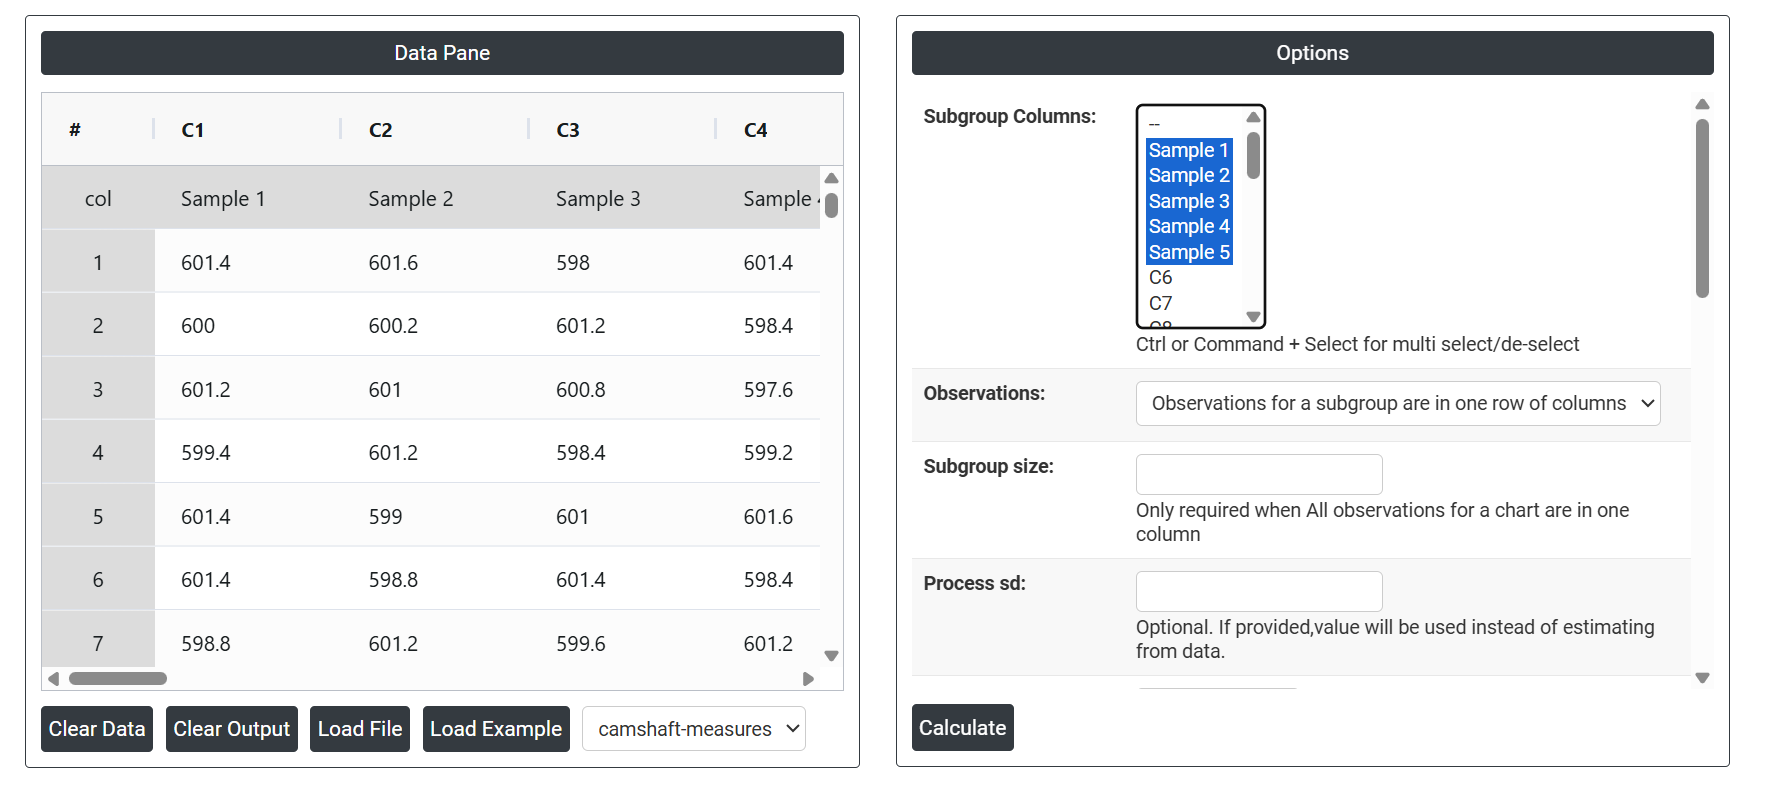The width and height of the screenshot is (1779, 804).
Task: Click the Subgroup Columns list down arrow
Action: (x=1253, y=317)
